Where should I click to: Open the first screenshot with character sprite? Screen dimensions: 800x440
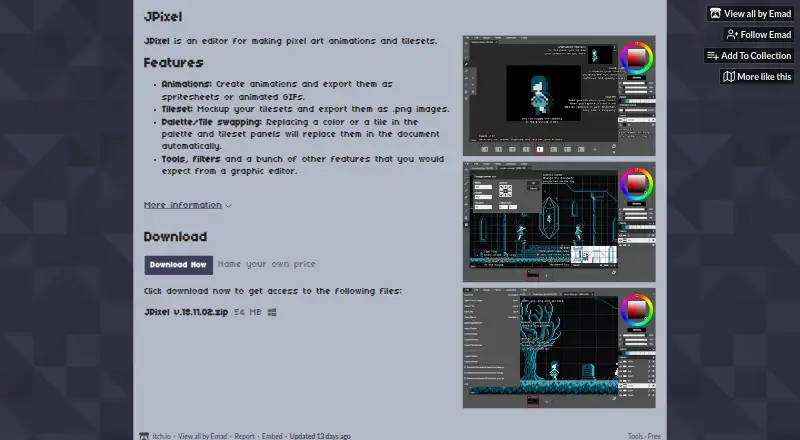559,95
